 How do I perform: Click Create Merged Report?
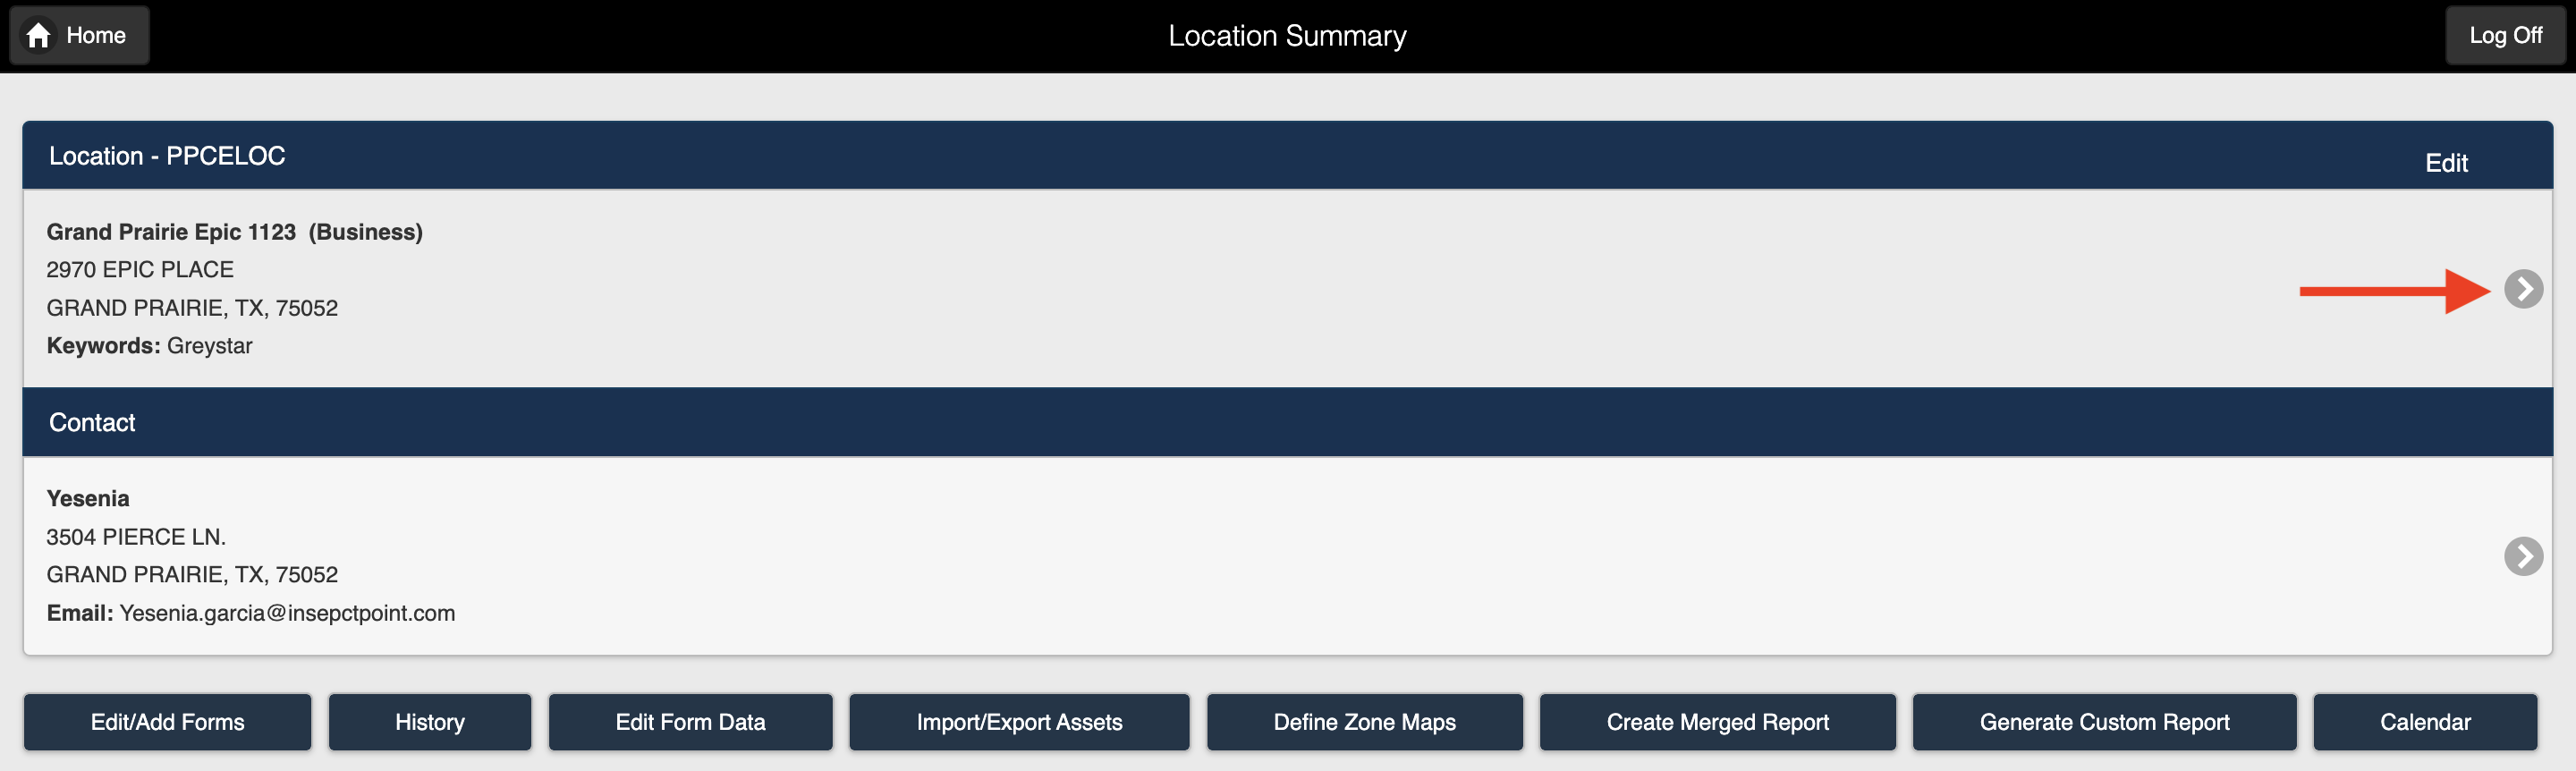(x=1717, y=722)
